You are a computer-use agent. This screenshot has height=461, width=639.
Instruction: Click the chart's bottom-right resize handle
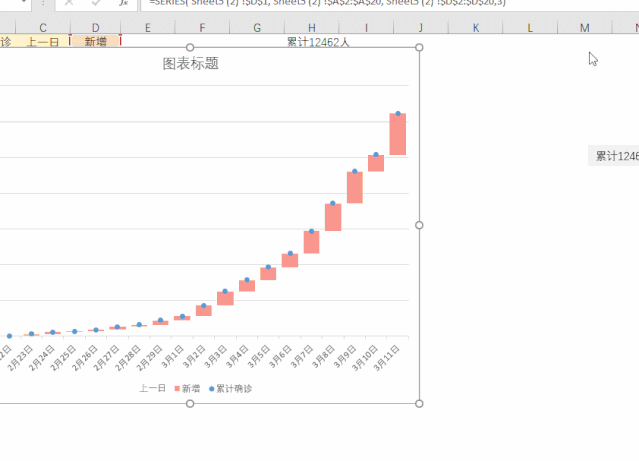(x=419, y=403)
